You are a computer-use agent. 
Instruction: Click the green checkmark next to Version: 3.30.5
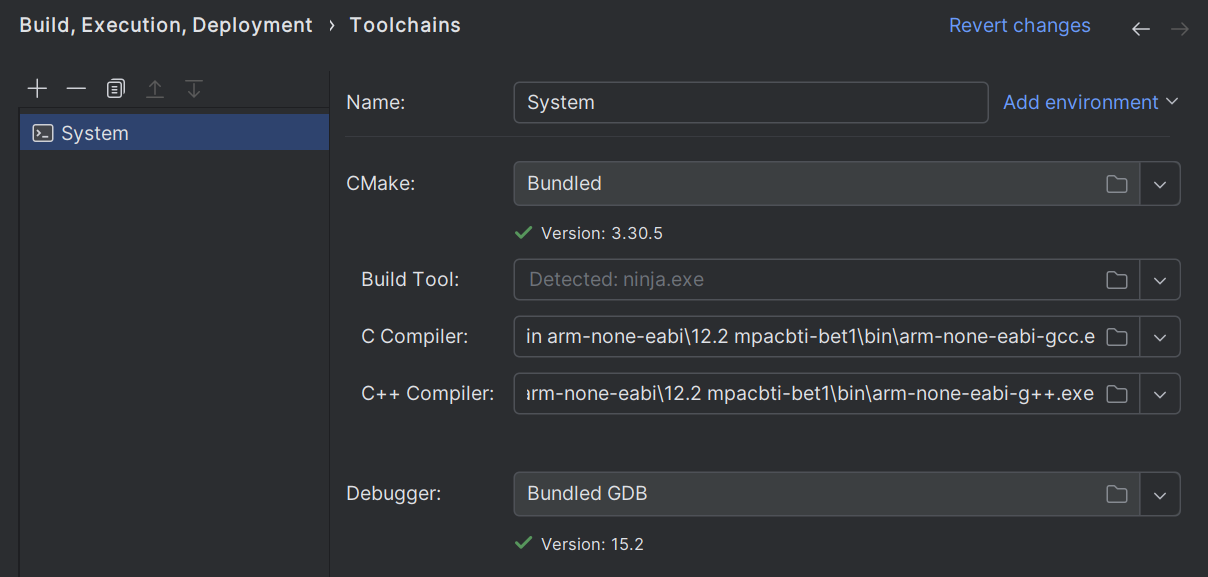point(523,233)
